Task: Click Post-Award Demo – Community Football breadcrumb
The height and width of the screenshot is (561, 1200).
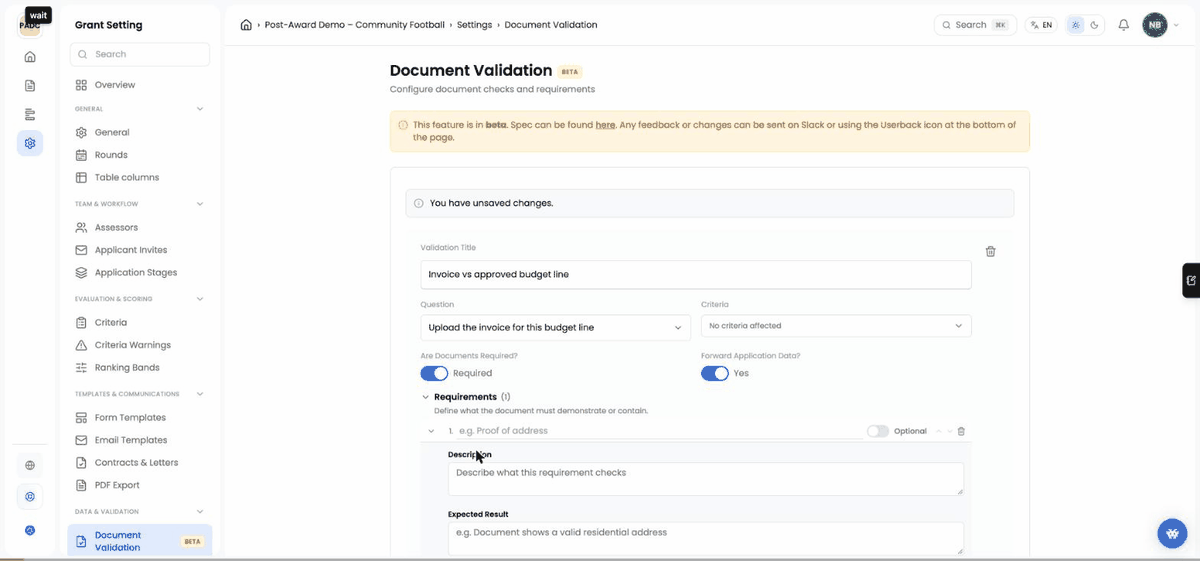Action: coord(355,25)
